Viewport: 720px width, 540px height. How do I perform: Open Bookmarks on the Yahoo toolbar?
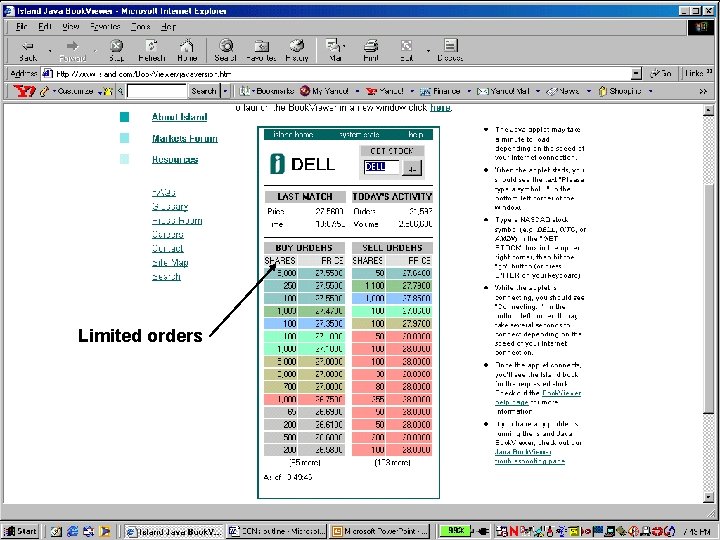click(x=267, y=91)
